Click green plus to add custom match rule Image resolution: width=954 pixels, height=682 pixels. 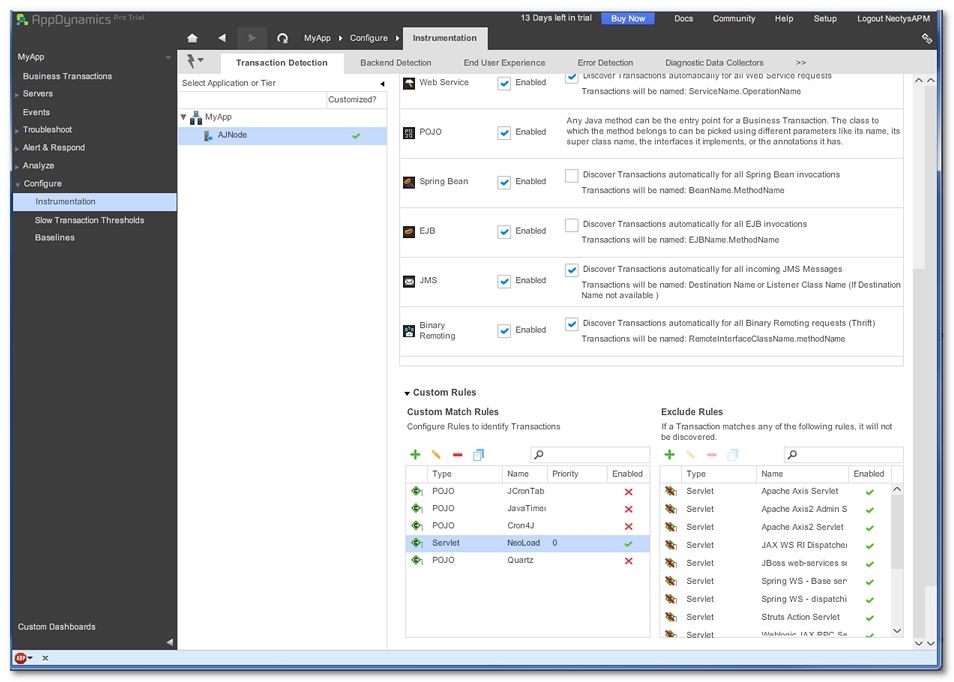[x=416, y=455]
